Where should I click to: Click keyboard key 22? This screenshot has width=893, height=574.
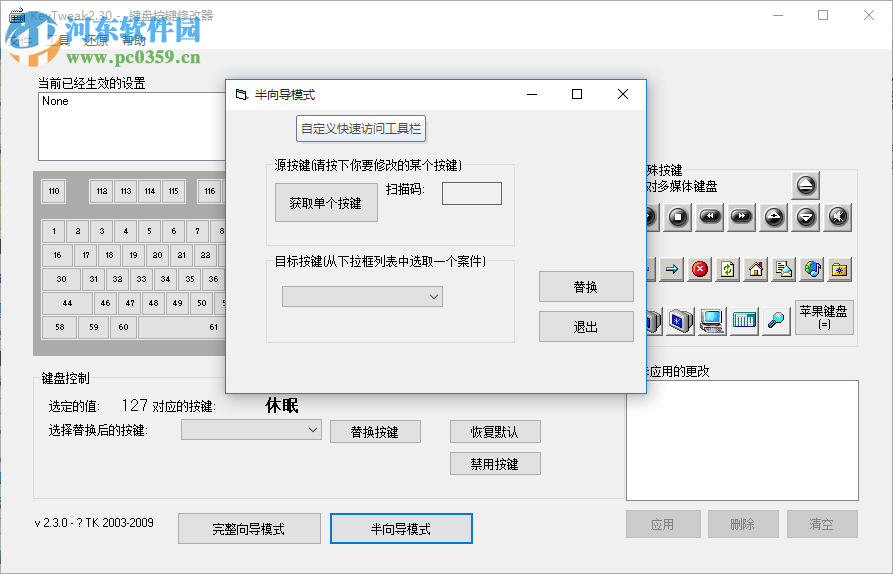click(205, 255)
